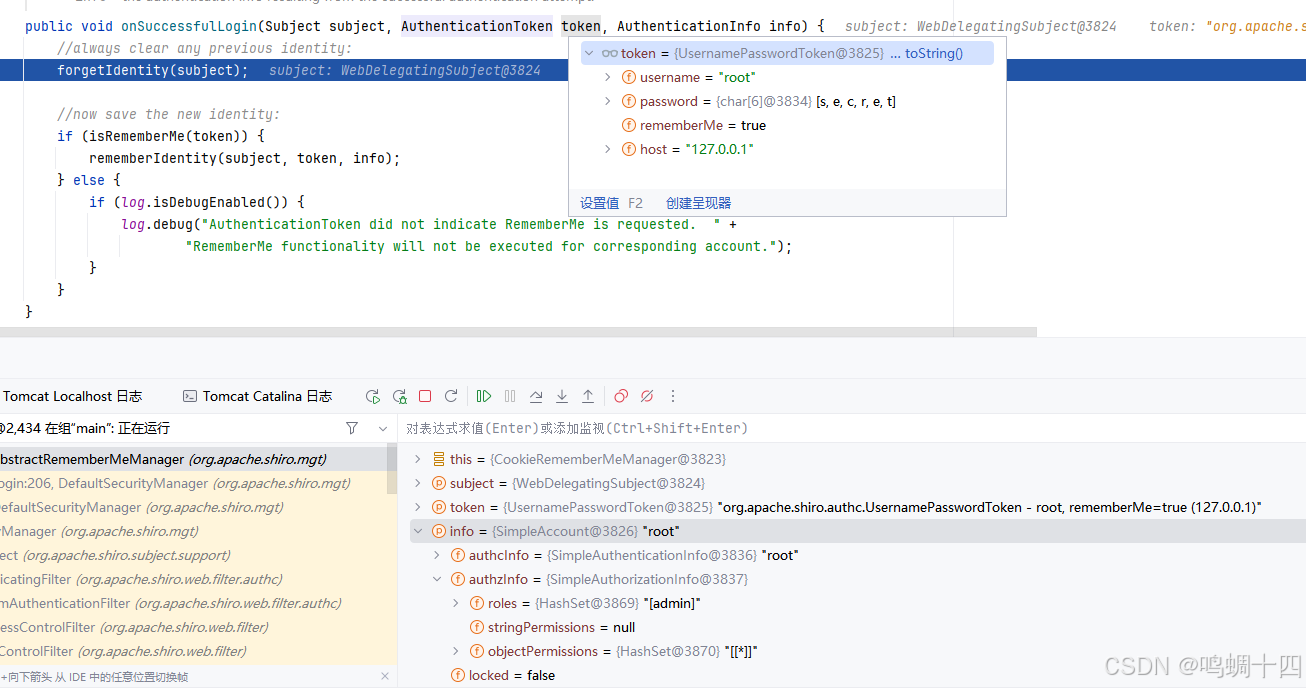Click rememberIdentity(subject, token, info) code line
The image size is (1306, 688).
244,158
